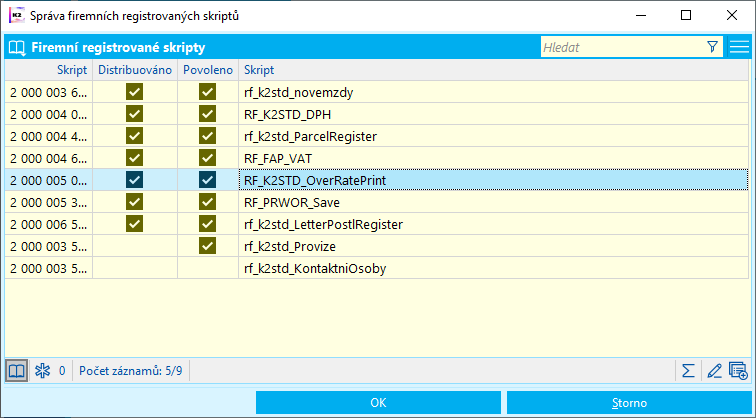This screenshot has height=418, width=756.
Task: Sort by the Distribuováno column header
Action: pyautogui.click(x=135, y=70)
